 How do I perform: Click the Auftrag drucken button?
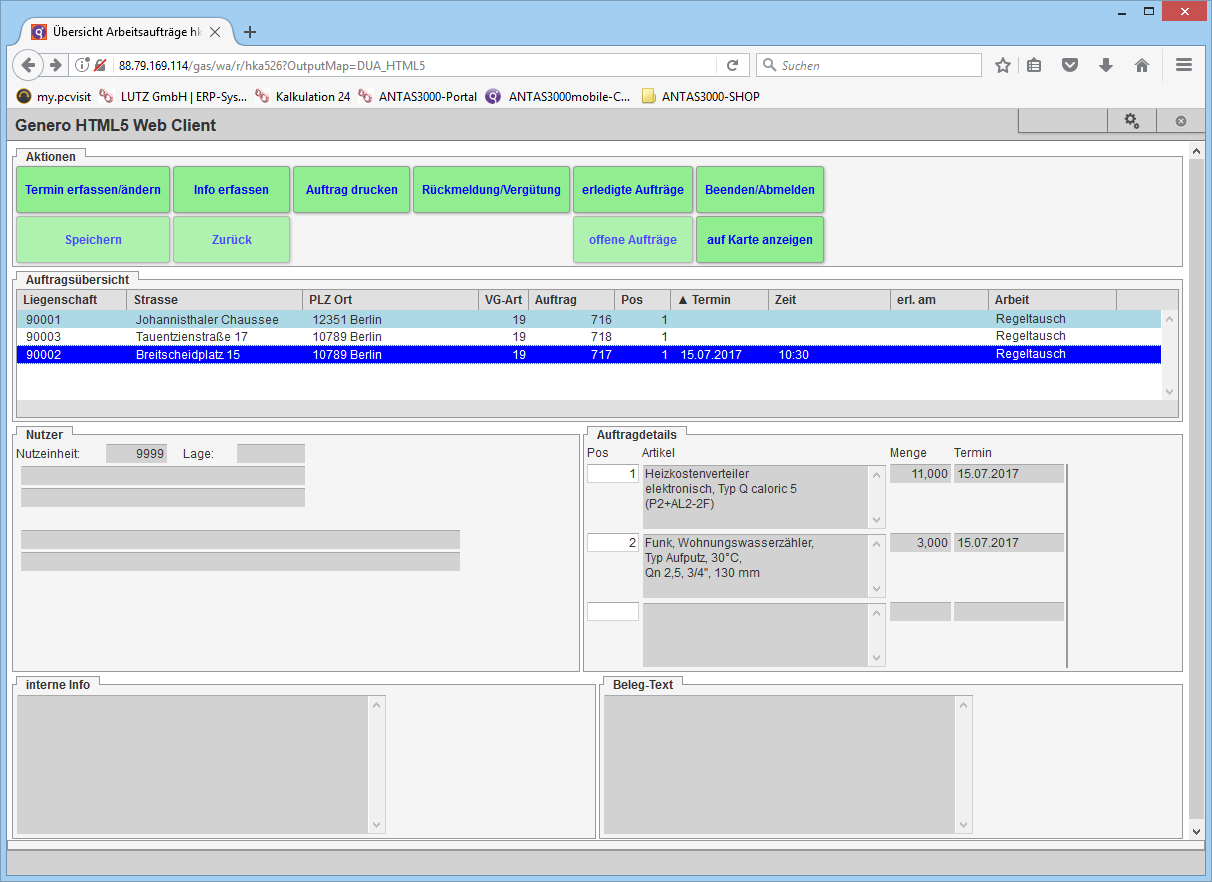pos(352,190)
